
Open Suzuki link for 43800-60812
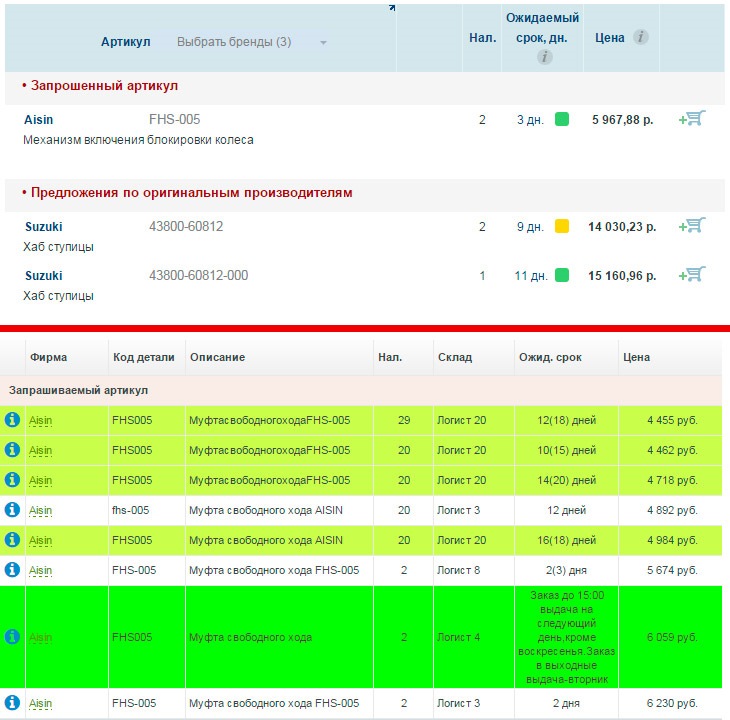coord(43,227)
